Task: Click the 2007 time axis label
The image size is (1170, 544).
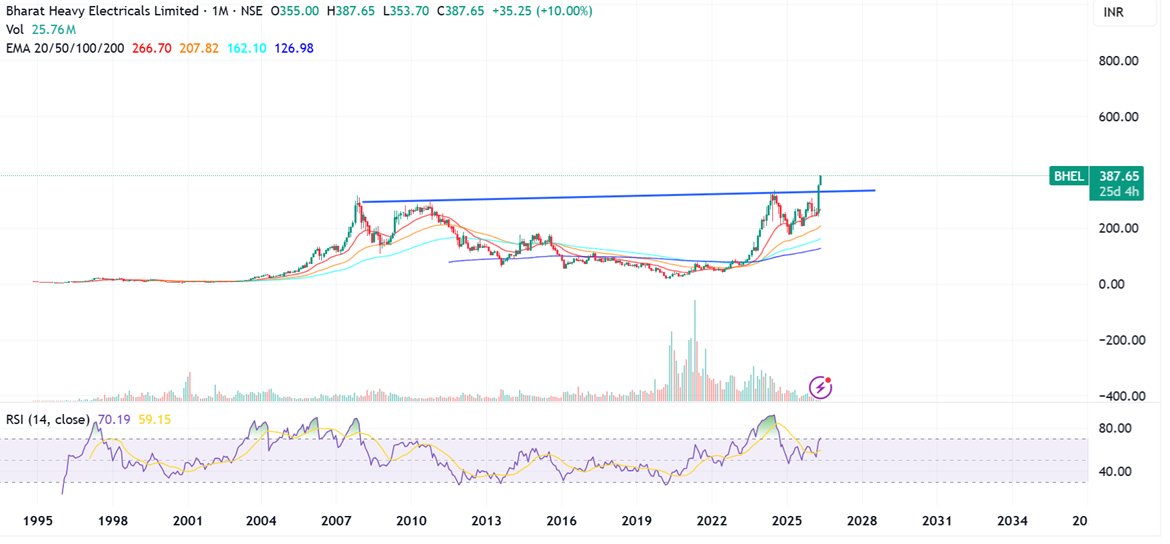Action: pos(337,520)
